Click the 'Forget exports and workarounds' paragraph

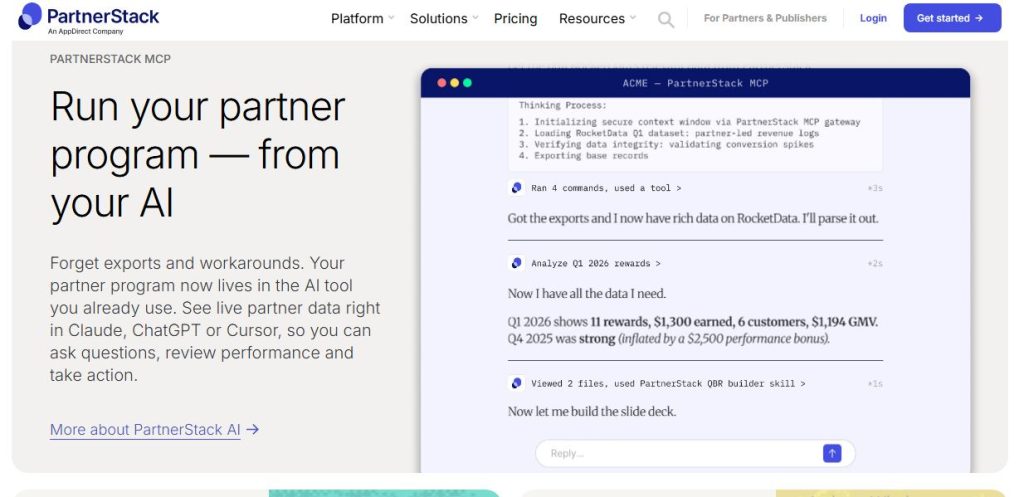pos(215,319)
